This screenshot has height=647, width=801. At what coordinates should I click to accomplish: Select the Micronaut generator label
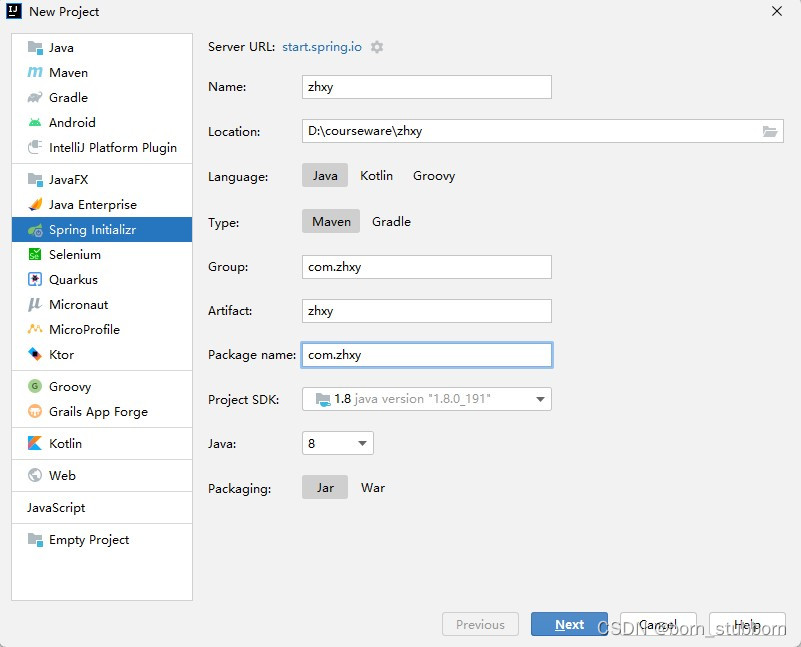pos(79,304)
